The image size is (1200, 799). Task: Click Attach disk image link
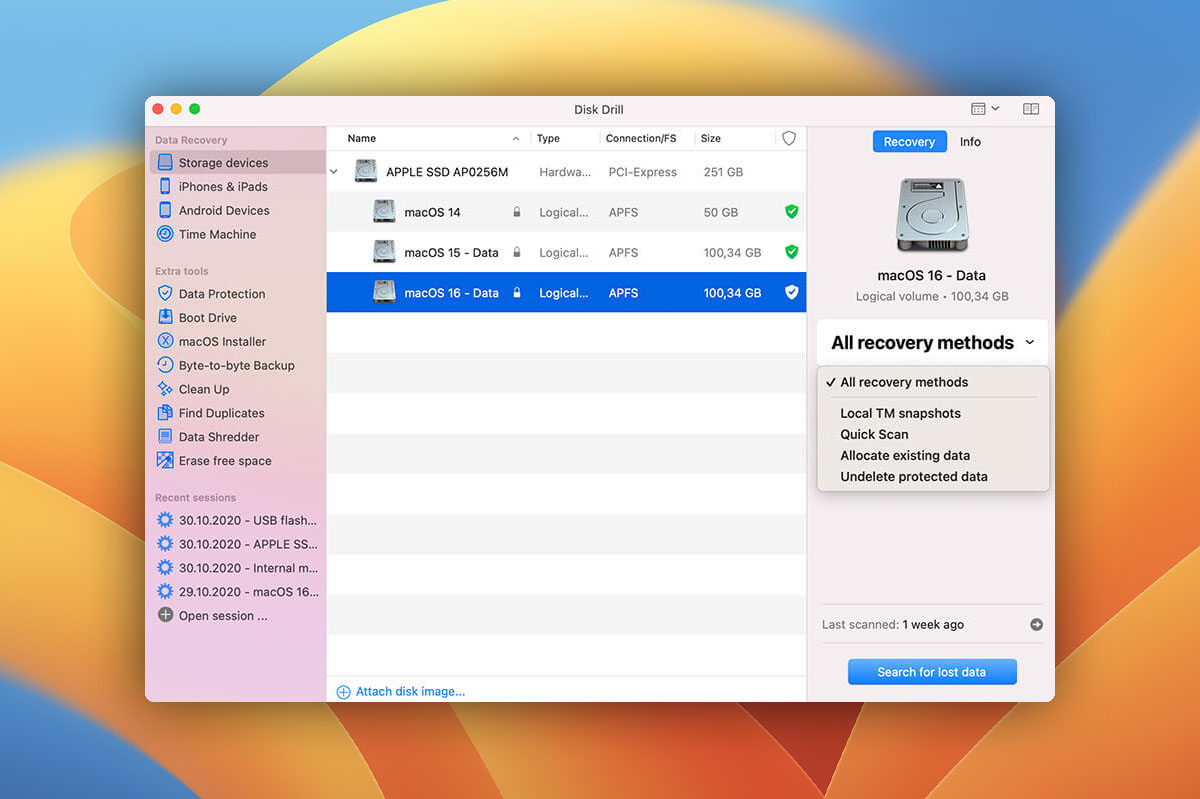point(401,691)
